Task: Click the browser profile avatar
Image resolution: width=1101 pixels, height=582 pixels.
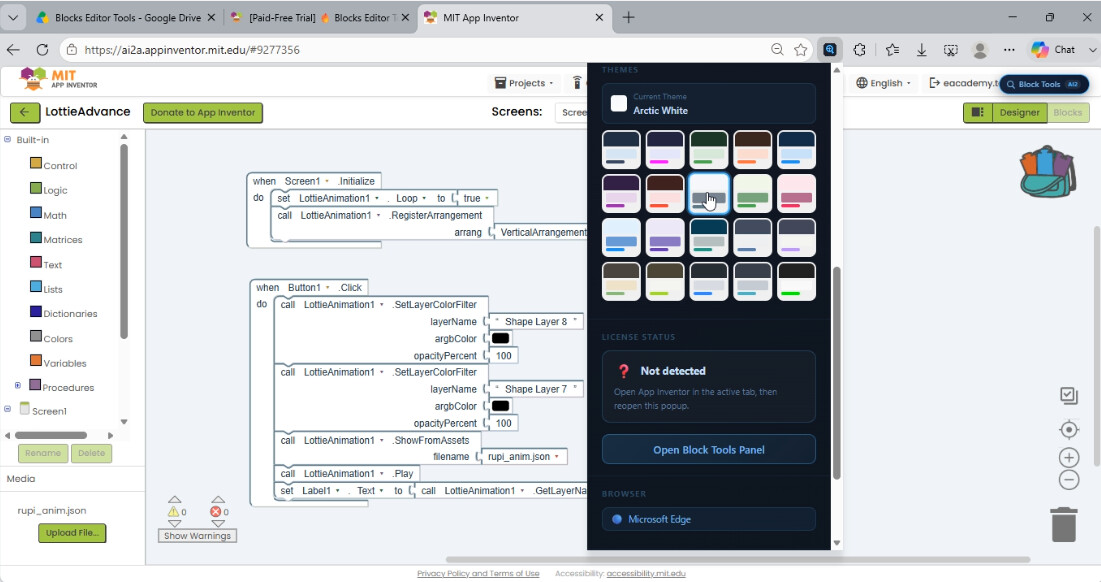Action: pyautogui.click(x=980, y=50)
